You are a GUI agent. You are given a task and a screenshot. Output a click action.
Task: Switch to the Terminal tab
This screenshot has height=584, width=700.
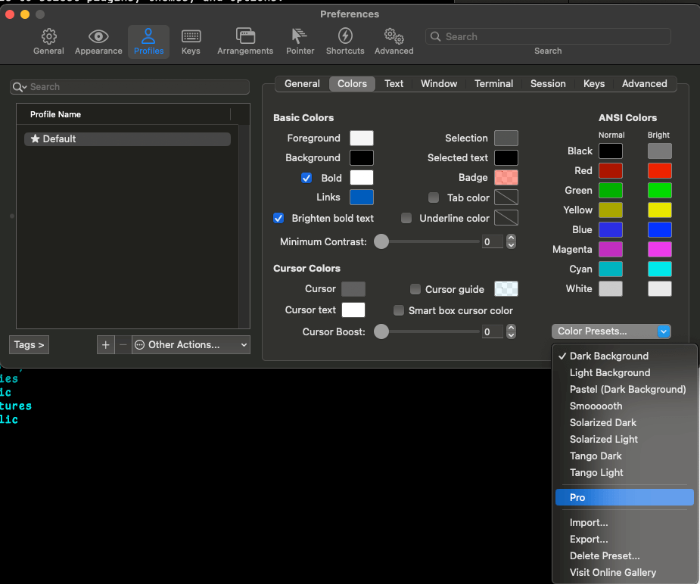(494, 84)
